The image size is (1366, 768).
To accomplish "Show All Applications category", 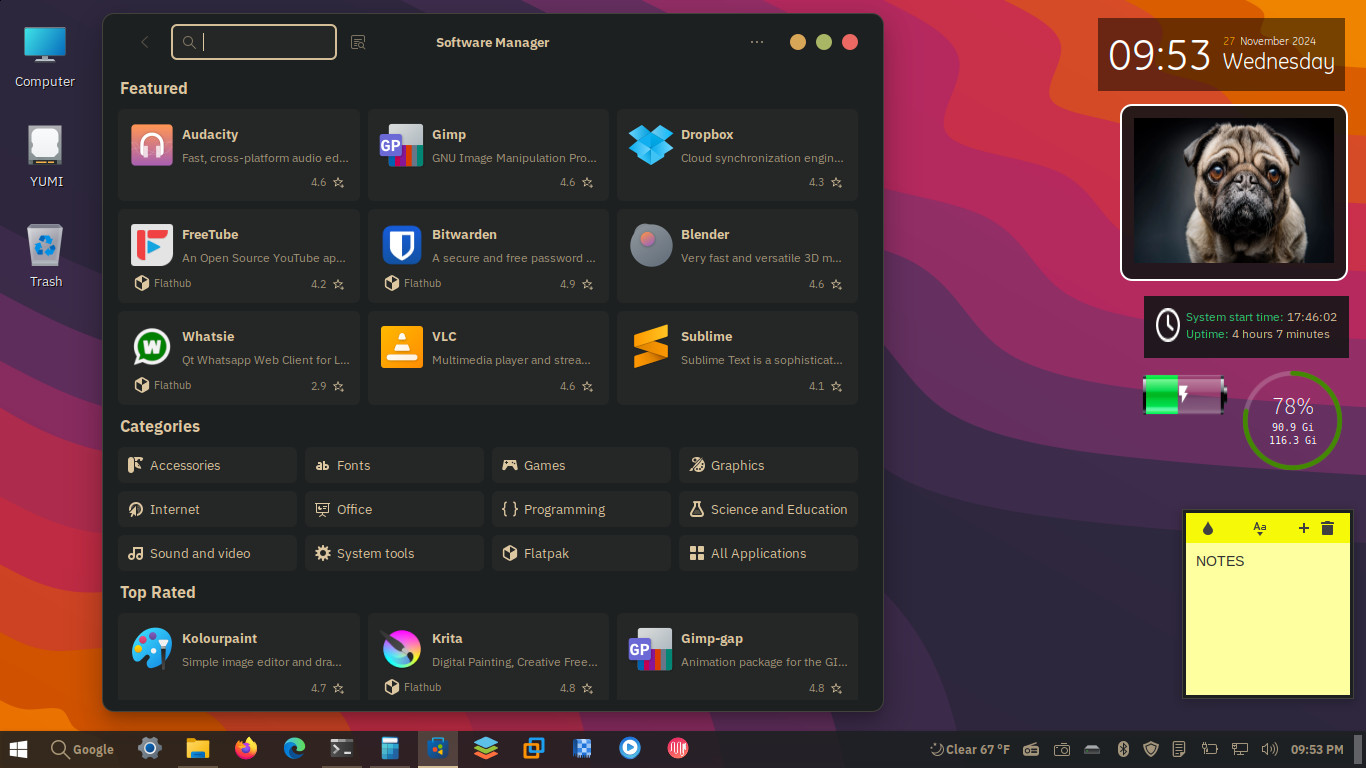I will point(768,553).
